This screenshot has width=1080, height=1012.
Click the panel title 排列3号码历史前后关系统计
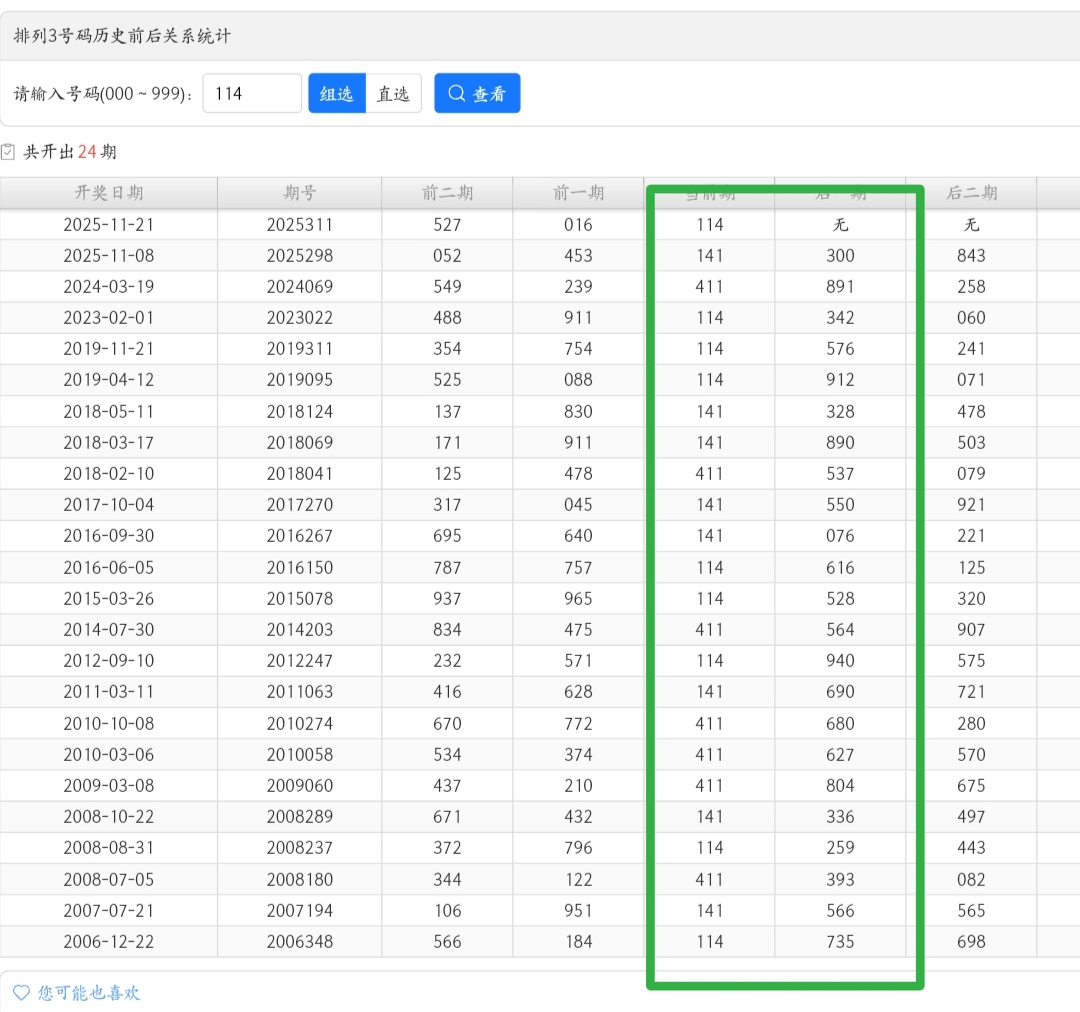tap(122, 36)
